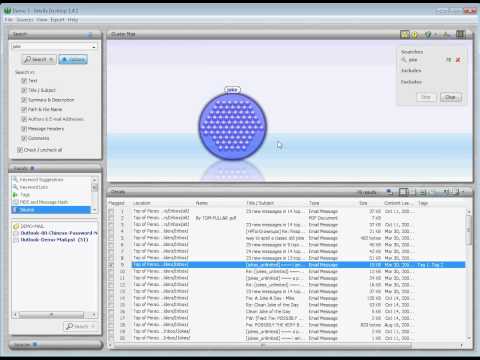Select the highlighted Source facet
480x360 pixels.
point(51,210)
